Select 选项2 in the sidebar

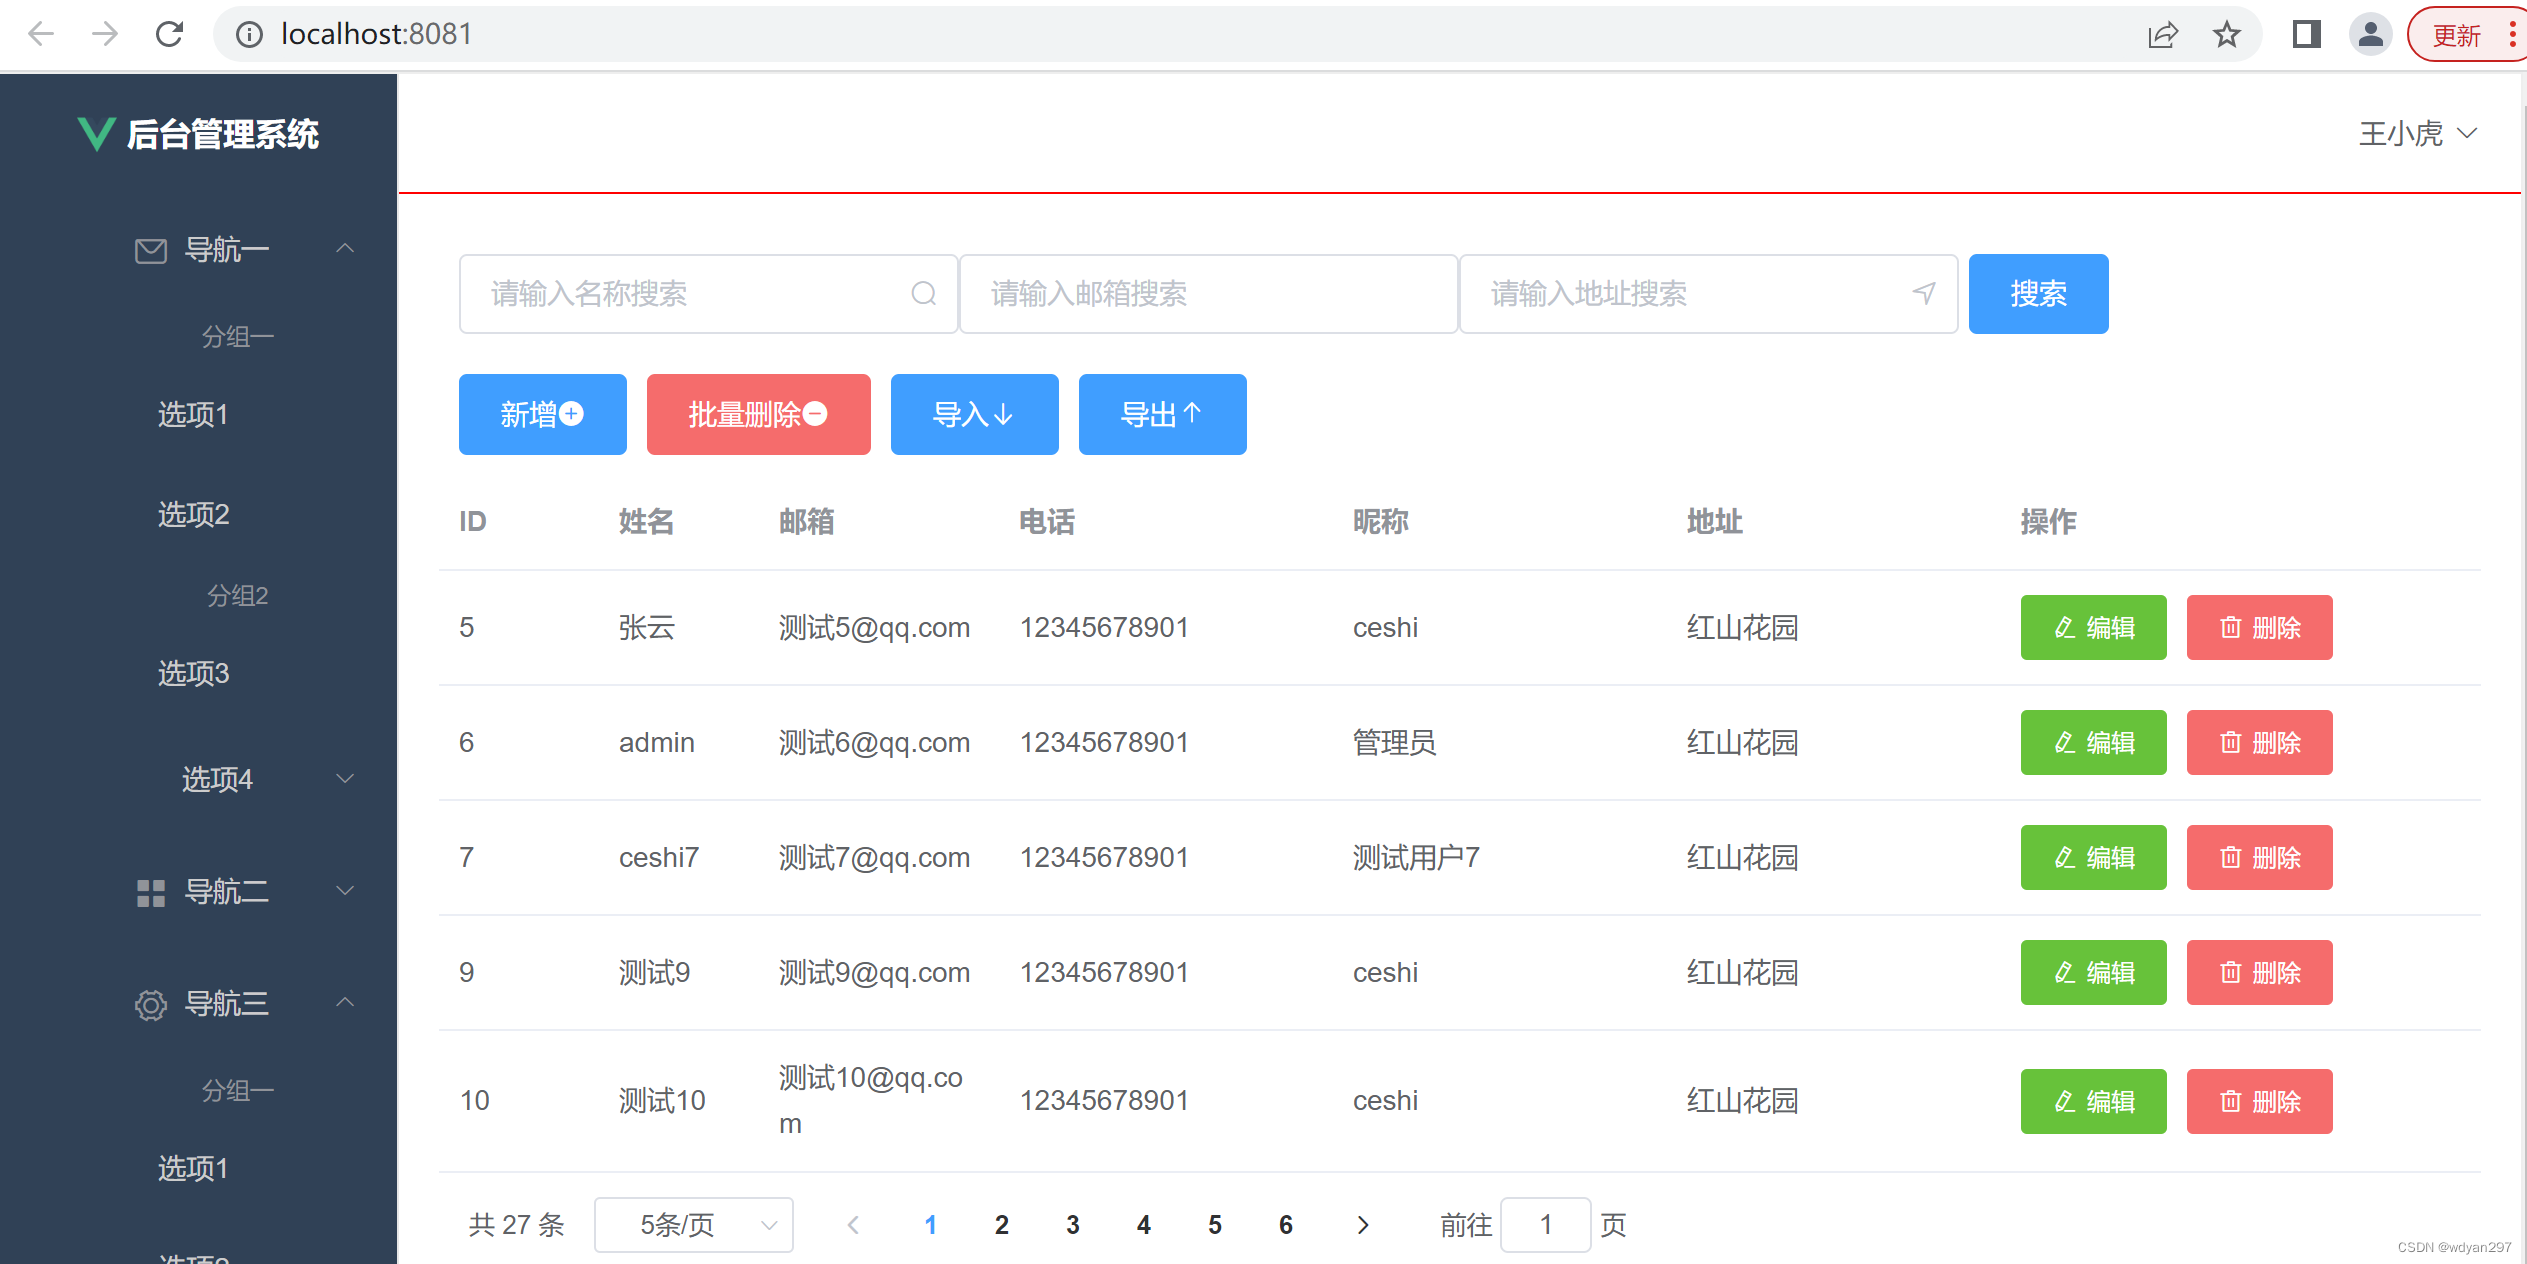[x=194, y=515]
